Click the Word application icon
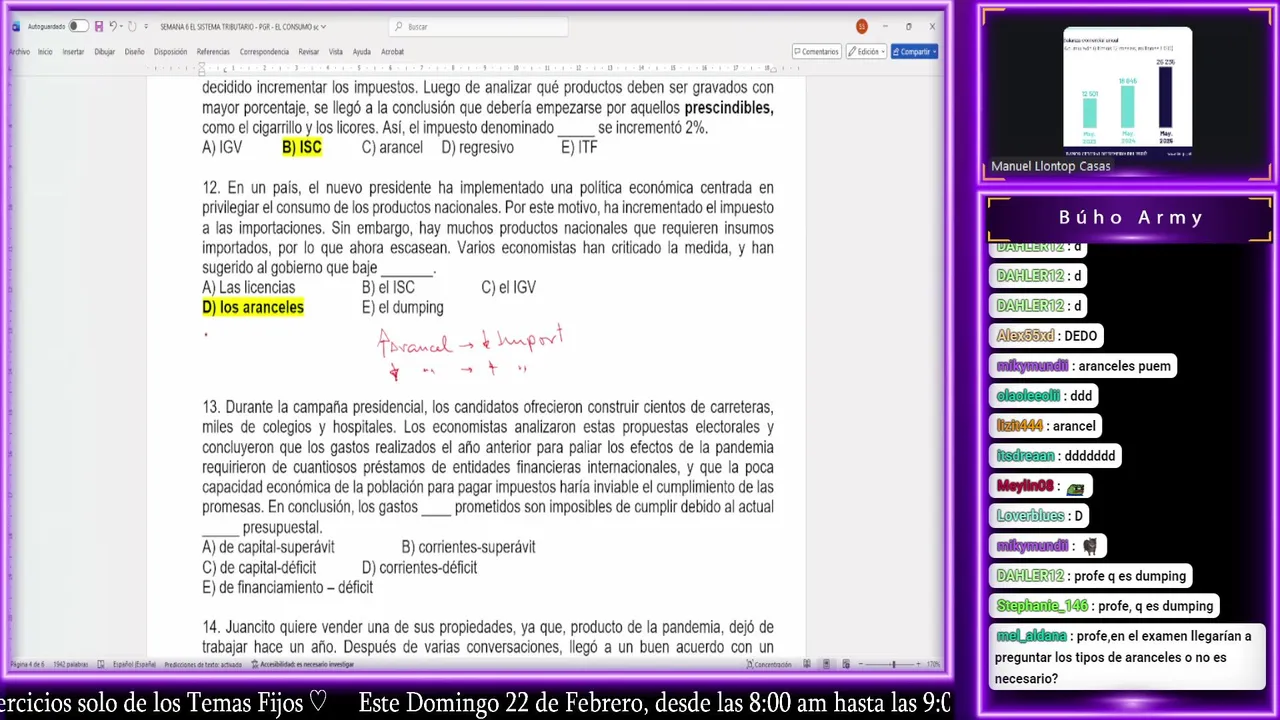Viewport: 1280px width, 720px height. tap(16, 26)
